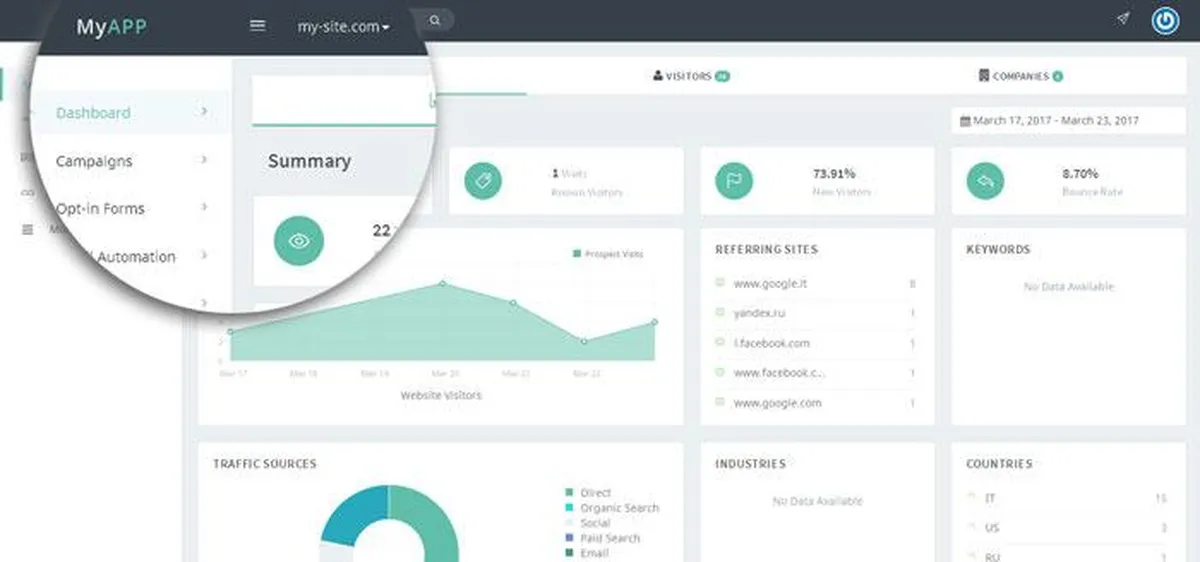Click the icon next to l.facebook.com
Viewport: 1200px width, 562px height.
[x=719, y=343]
